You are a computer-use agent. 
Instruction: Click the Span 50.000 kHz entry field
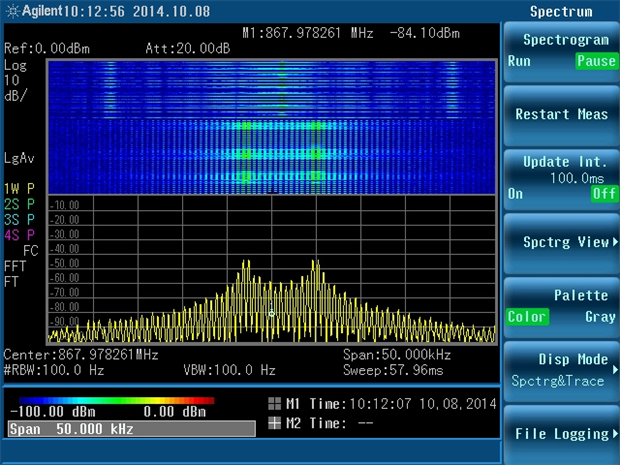coord(132,429)
